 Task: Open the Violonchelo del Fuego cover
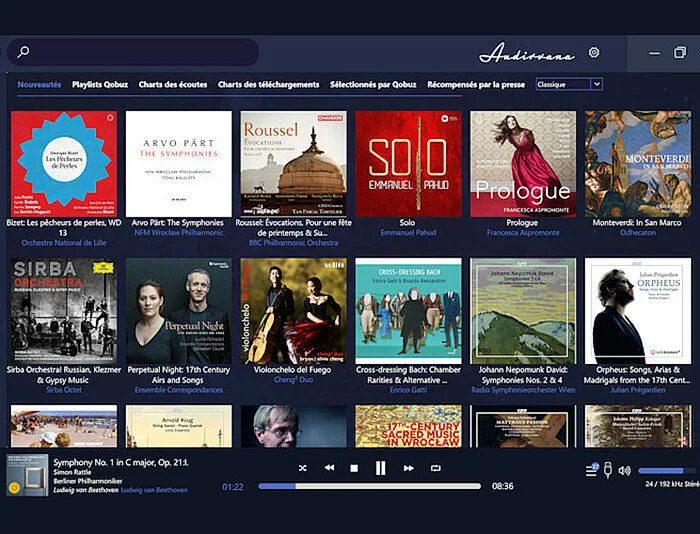293,311
